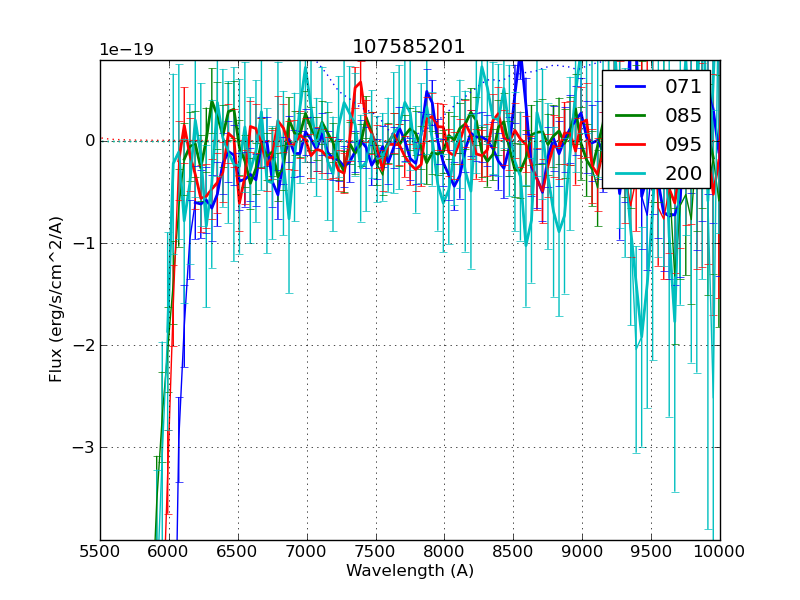Viewport: 800px width, 600px height.
Task: Click the 1e-19 exponent label
Action: coord(126,50)
